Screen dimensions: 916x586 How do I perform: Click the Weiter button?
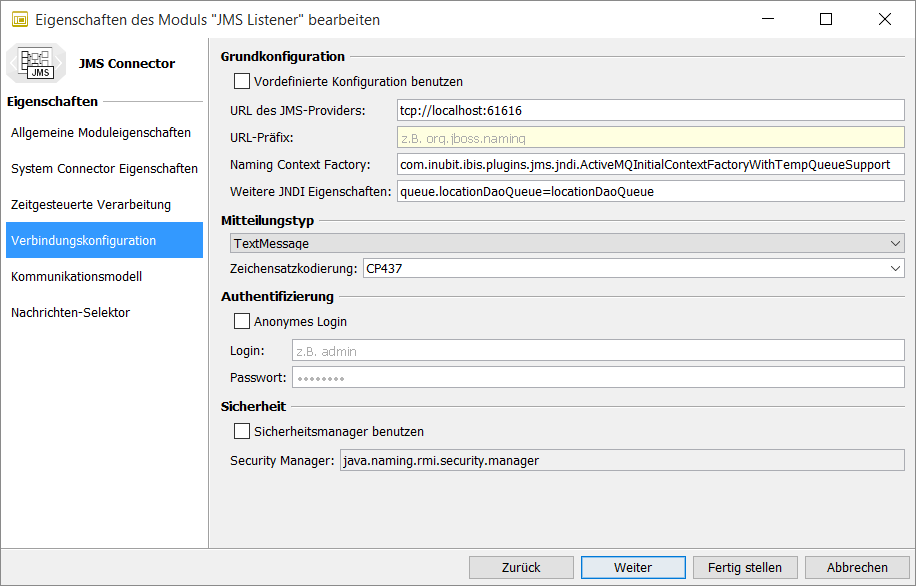pos(633,567)
